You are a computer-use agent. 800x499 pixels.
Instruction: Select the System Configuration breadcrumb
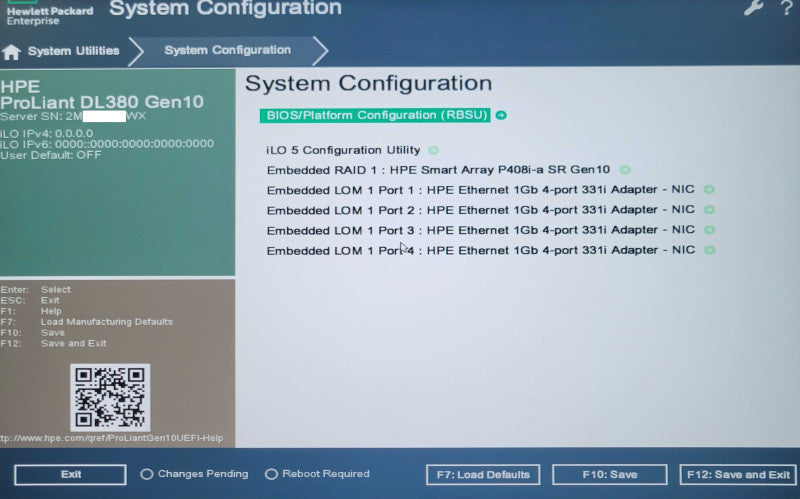click(x=228, y=51)
